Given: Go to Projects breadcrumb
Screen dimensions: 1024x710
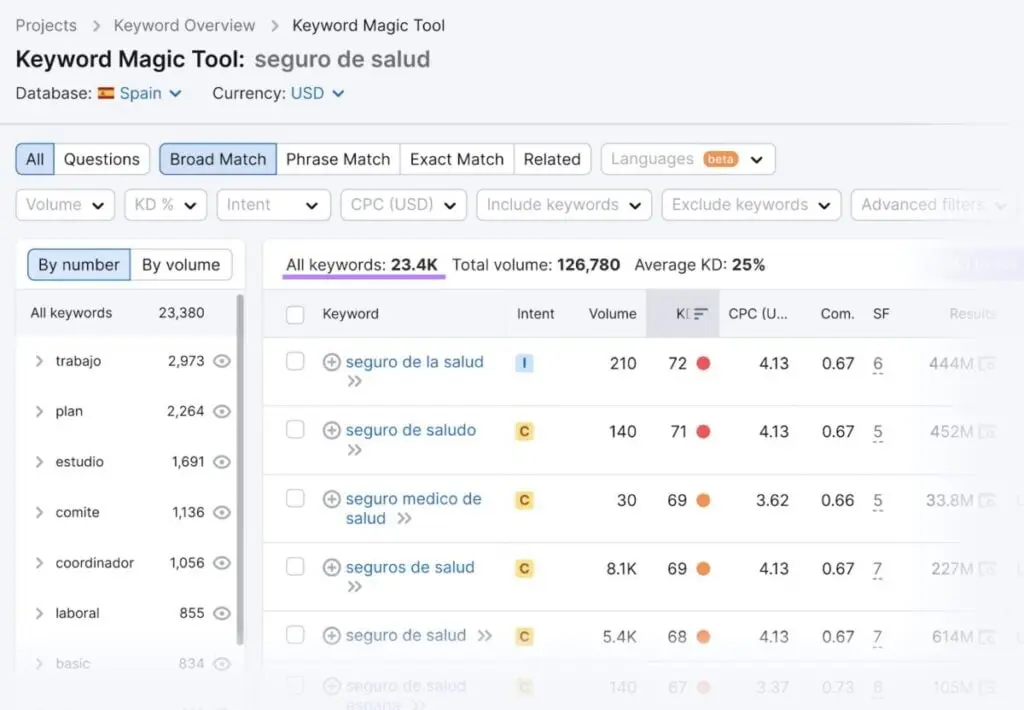Looking at the screenshot, I should 46,25.
